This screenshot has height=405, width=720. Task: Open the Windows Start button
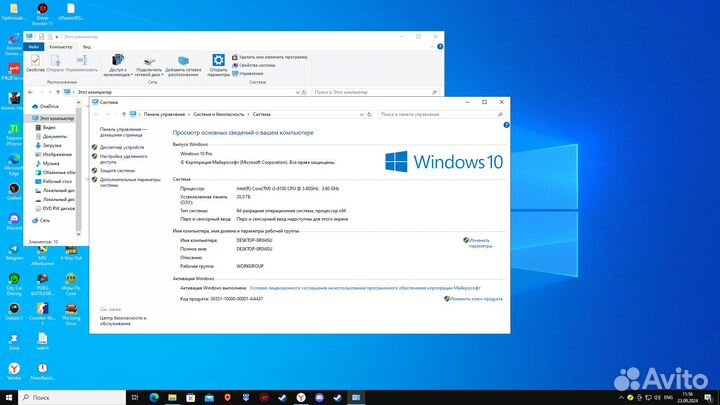tap(9, 398)
